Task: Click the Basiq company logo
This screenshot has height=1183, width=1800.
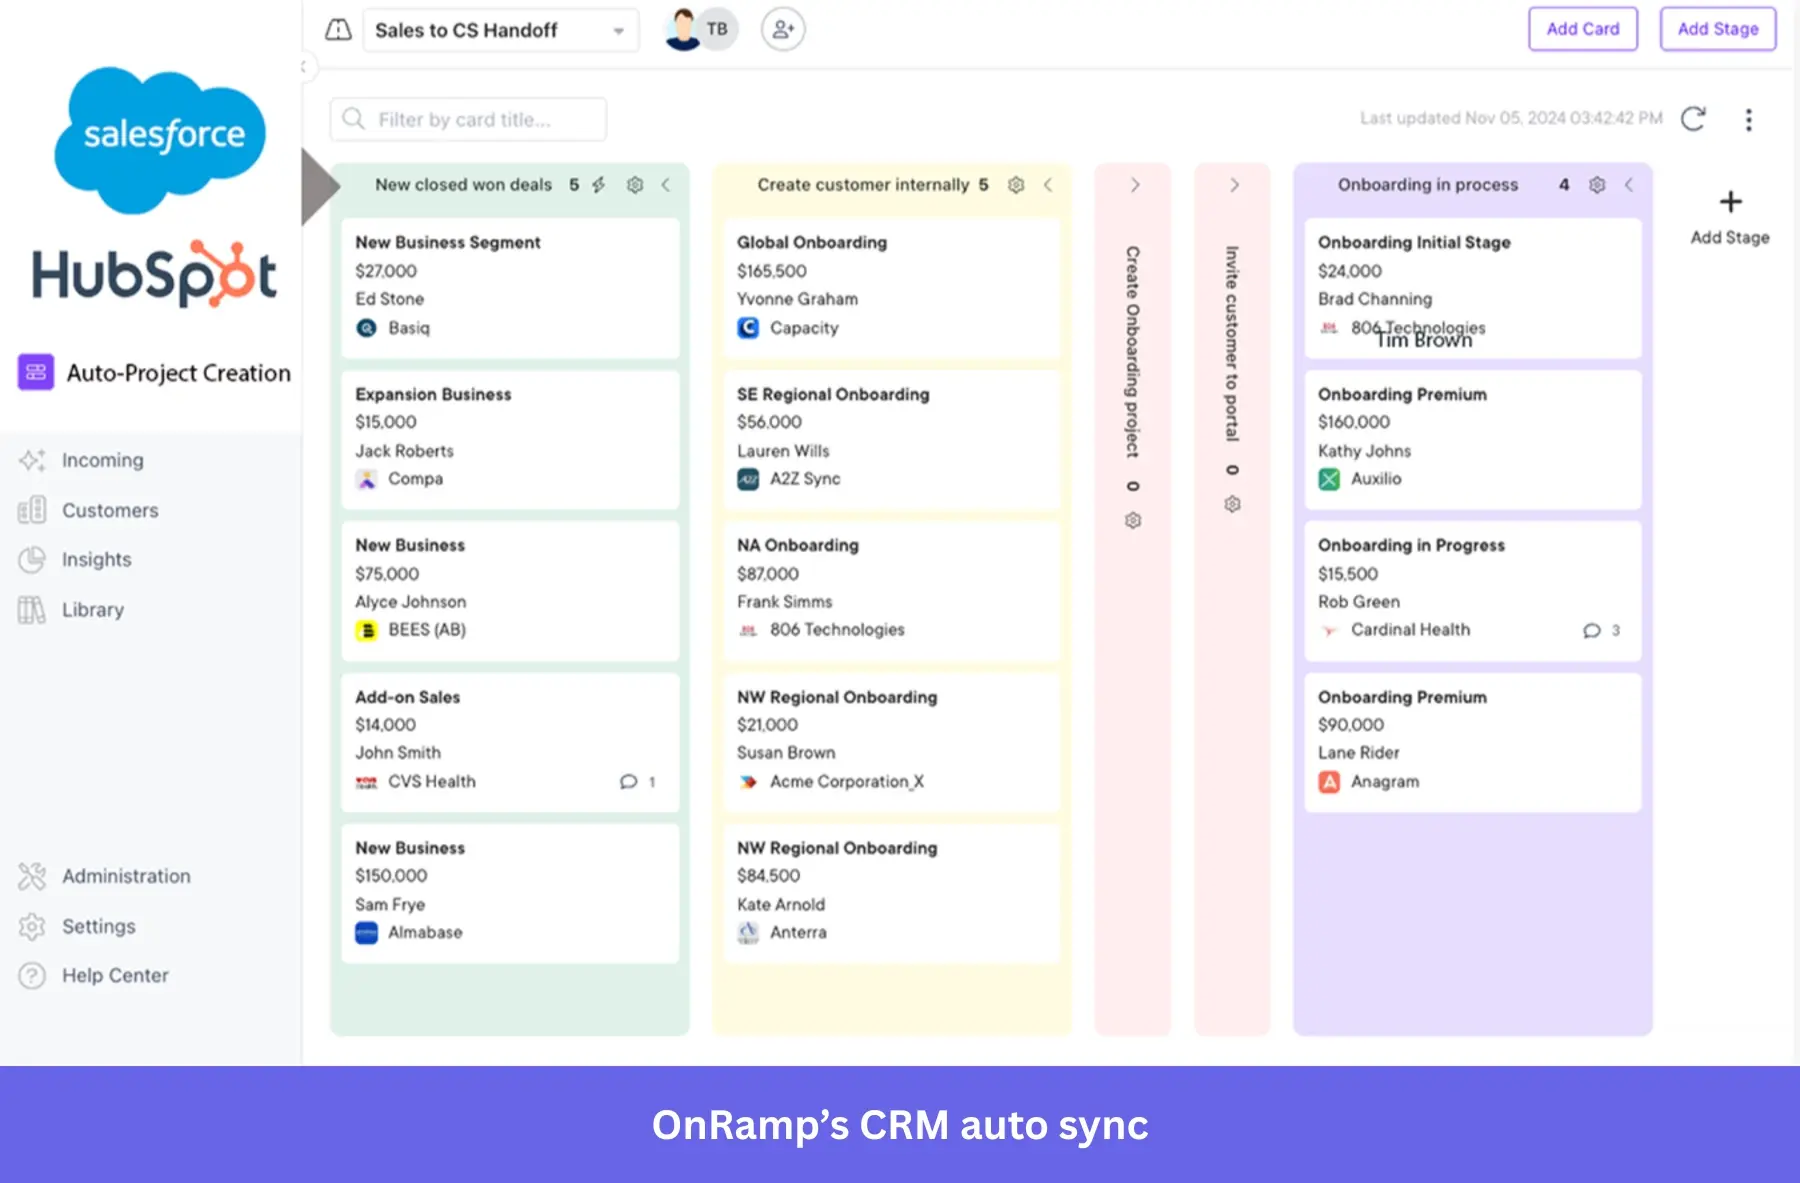Action: coord(367,328)
